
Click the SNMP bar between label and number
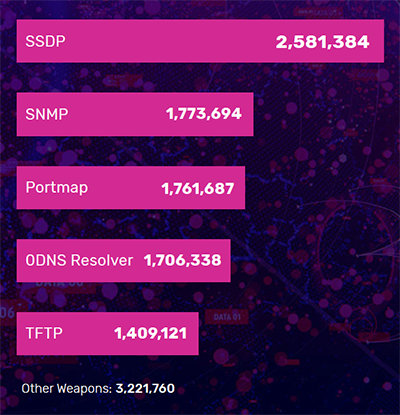[117, 114]
